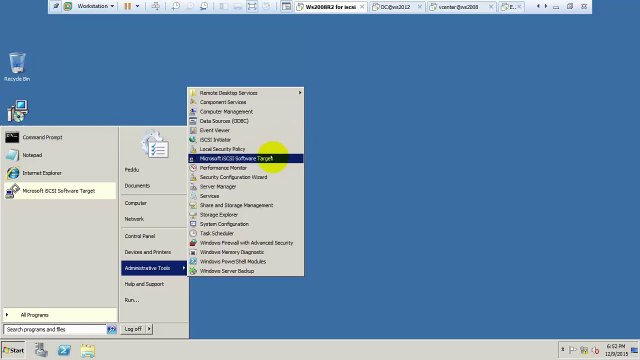Open Computer Management
Screen dimensions: 640x360
(245, 111)
